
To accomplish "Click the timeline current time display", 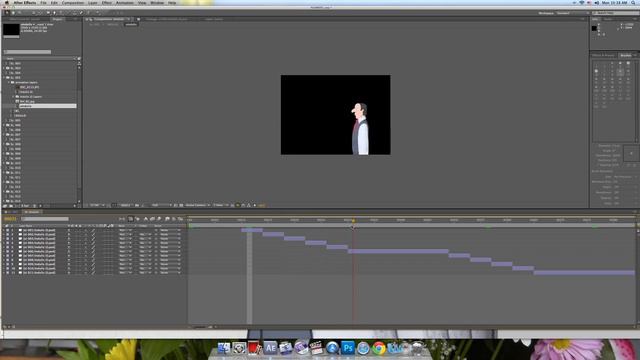I will click(x=10, y=219).
